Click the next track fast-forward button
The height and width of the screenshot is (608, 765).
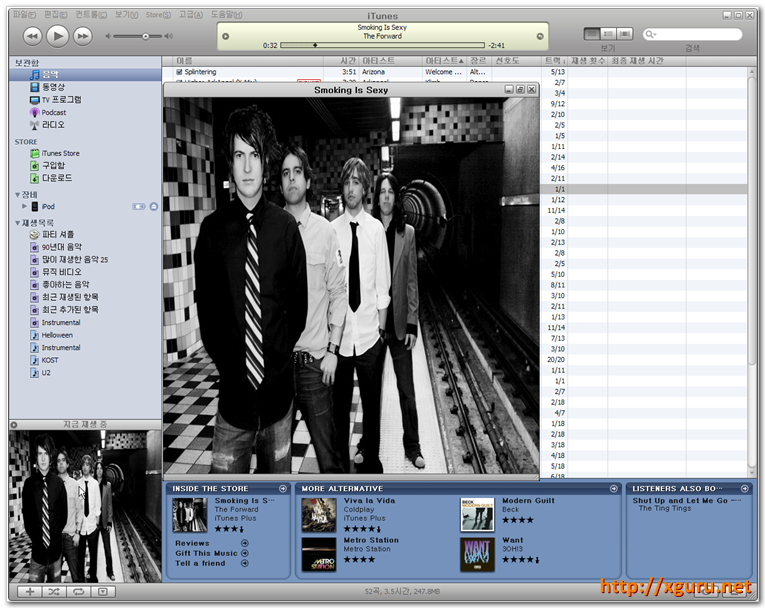click(x=83, y=36)
